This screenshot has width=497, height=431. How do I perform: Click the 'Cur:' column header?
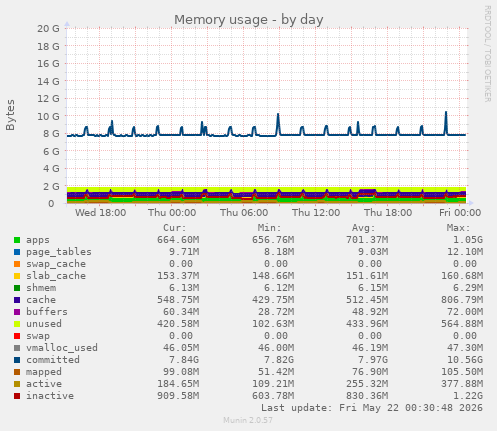pos(175,228)
